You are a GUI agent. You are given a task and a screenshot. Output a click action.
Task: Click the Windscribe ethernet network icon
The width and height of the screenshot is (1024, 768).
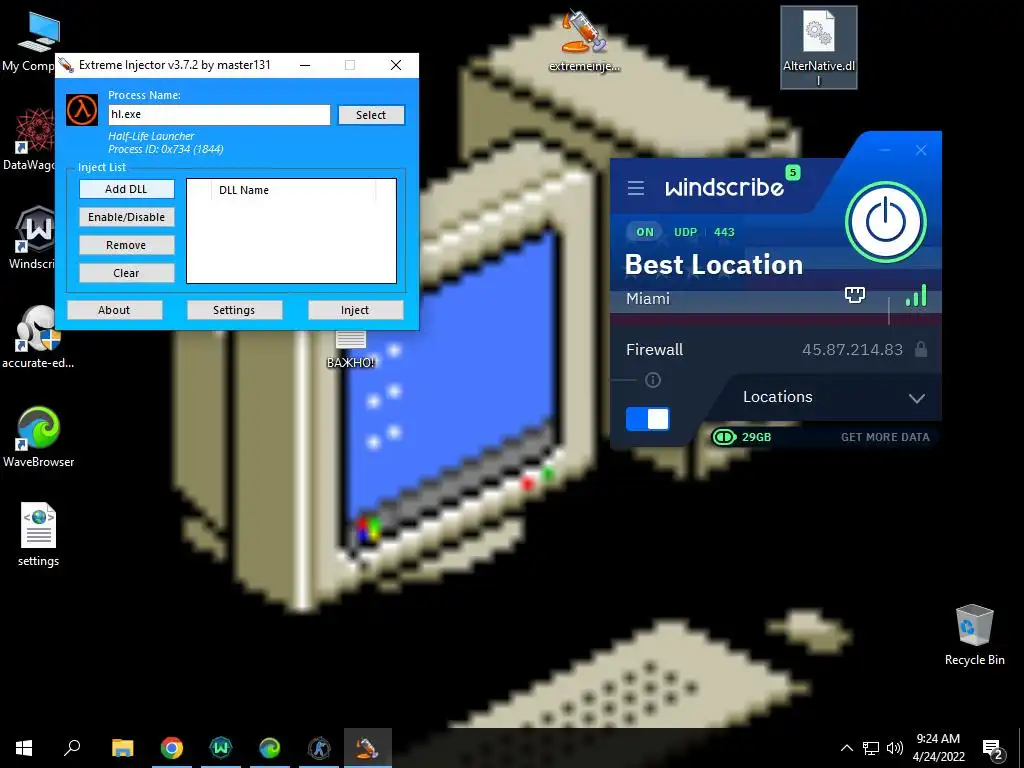[x=854, y=295]
